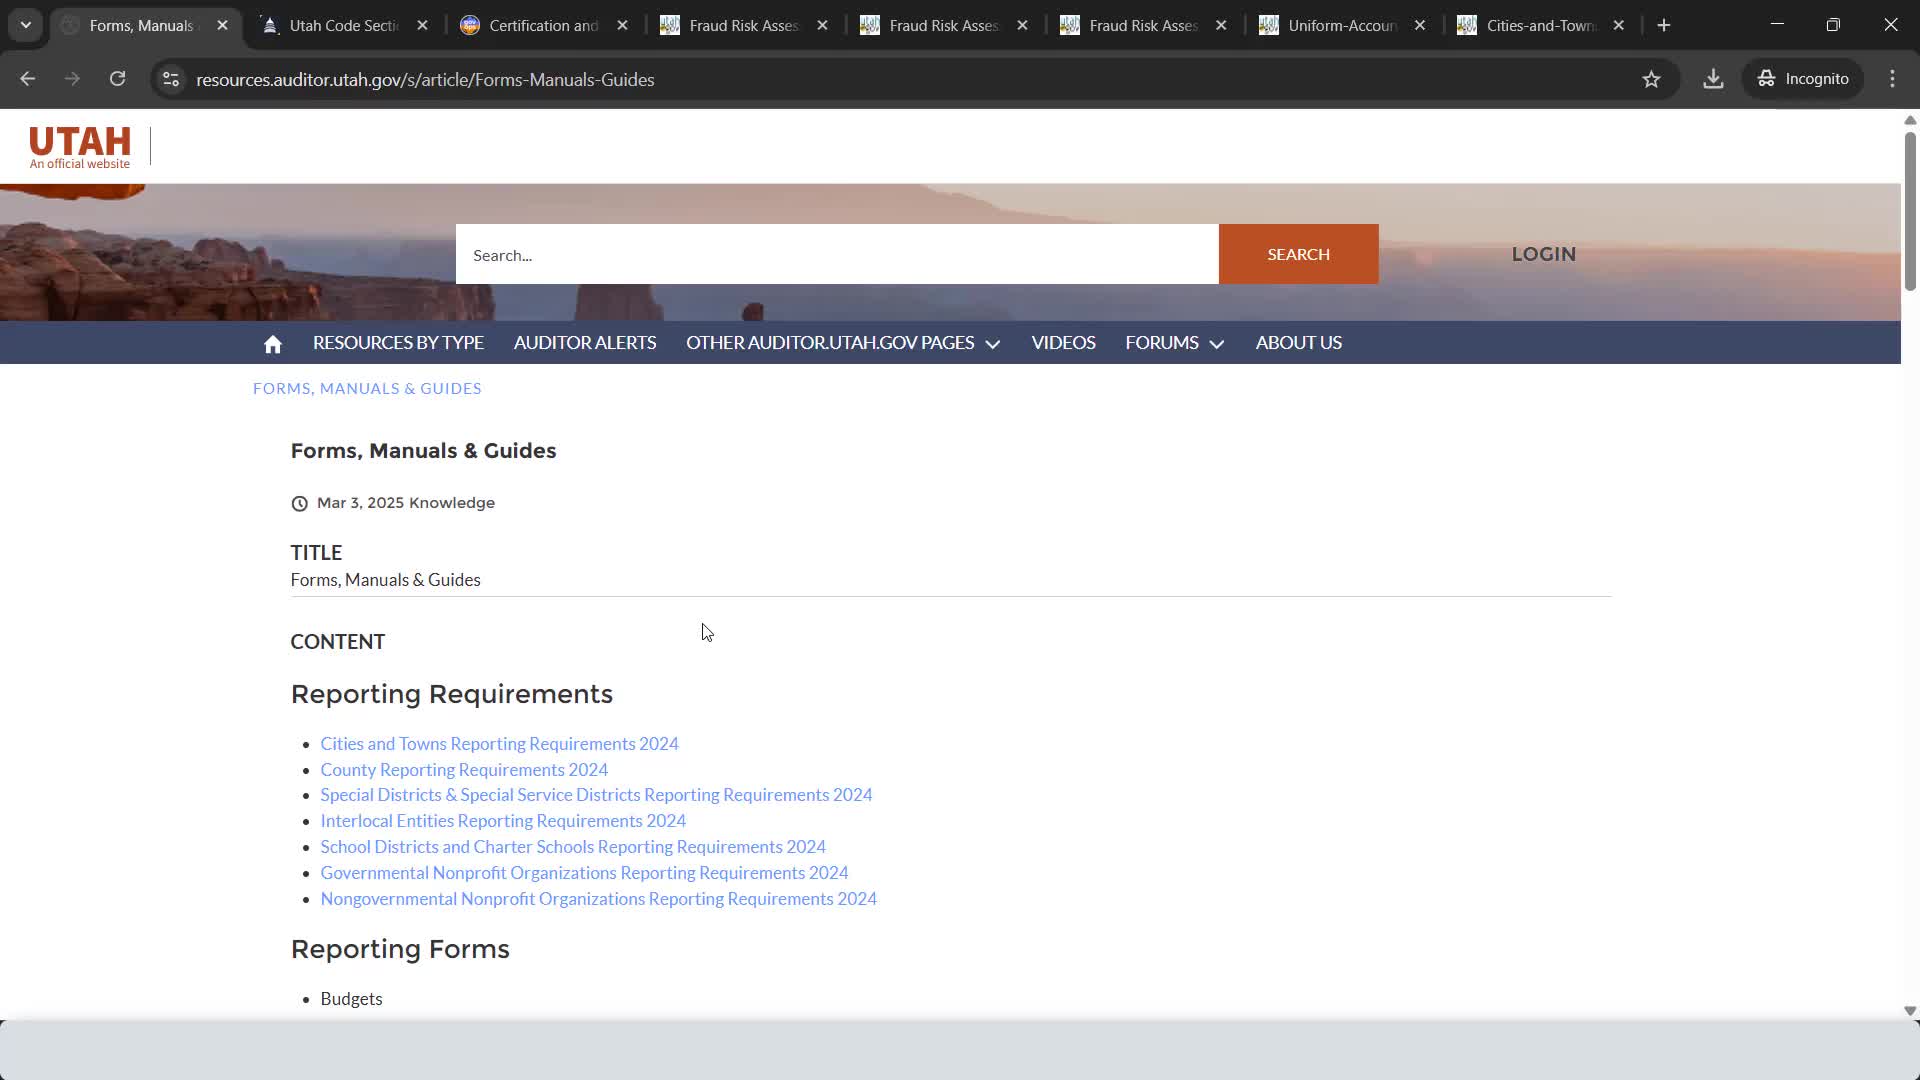Click the home icon in the navigation bar

272,343
